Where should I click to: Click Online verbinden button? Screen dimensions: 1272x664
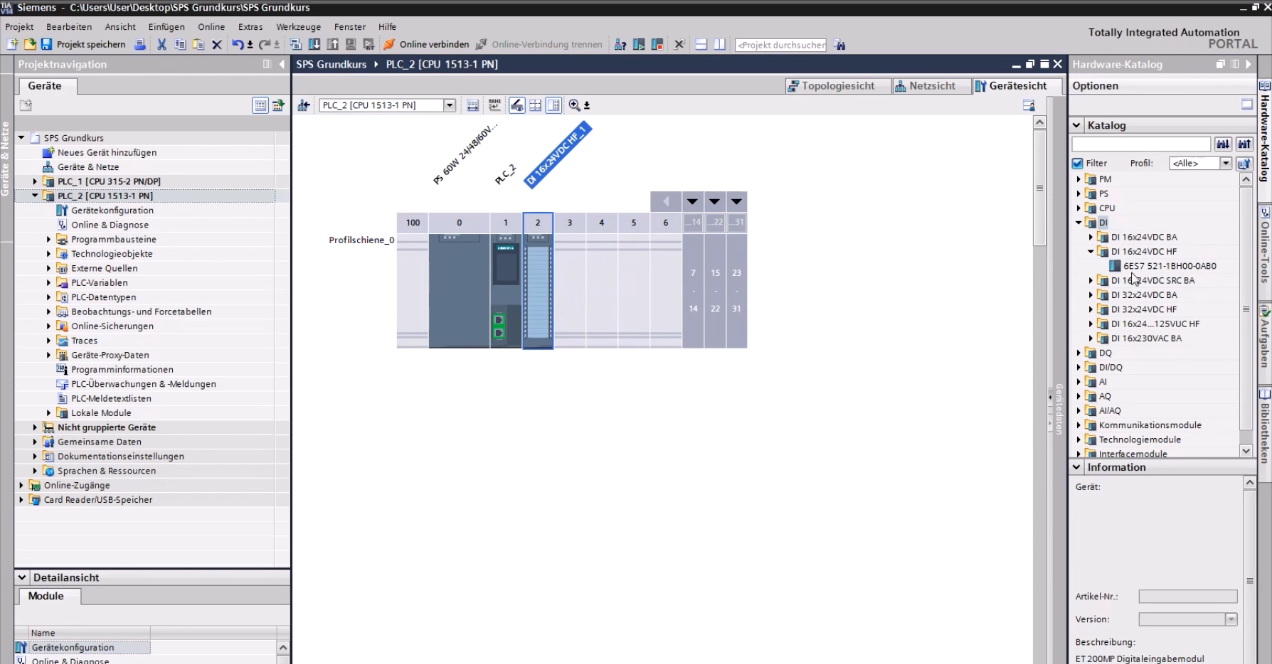pos(426,45)
